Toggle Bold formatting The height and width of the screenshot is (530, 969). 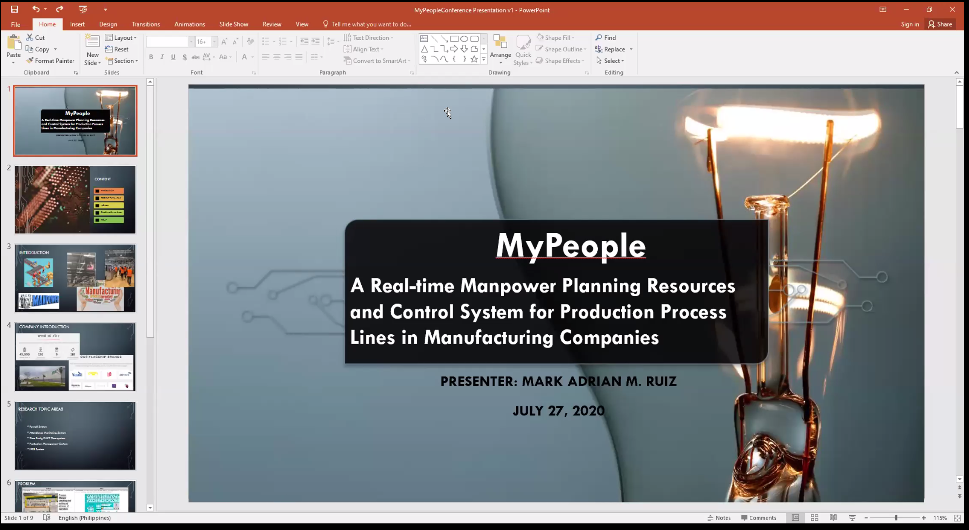(x=151, y=57)
